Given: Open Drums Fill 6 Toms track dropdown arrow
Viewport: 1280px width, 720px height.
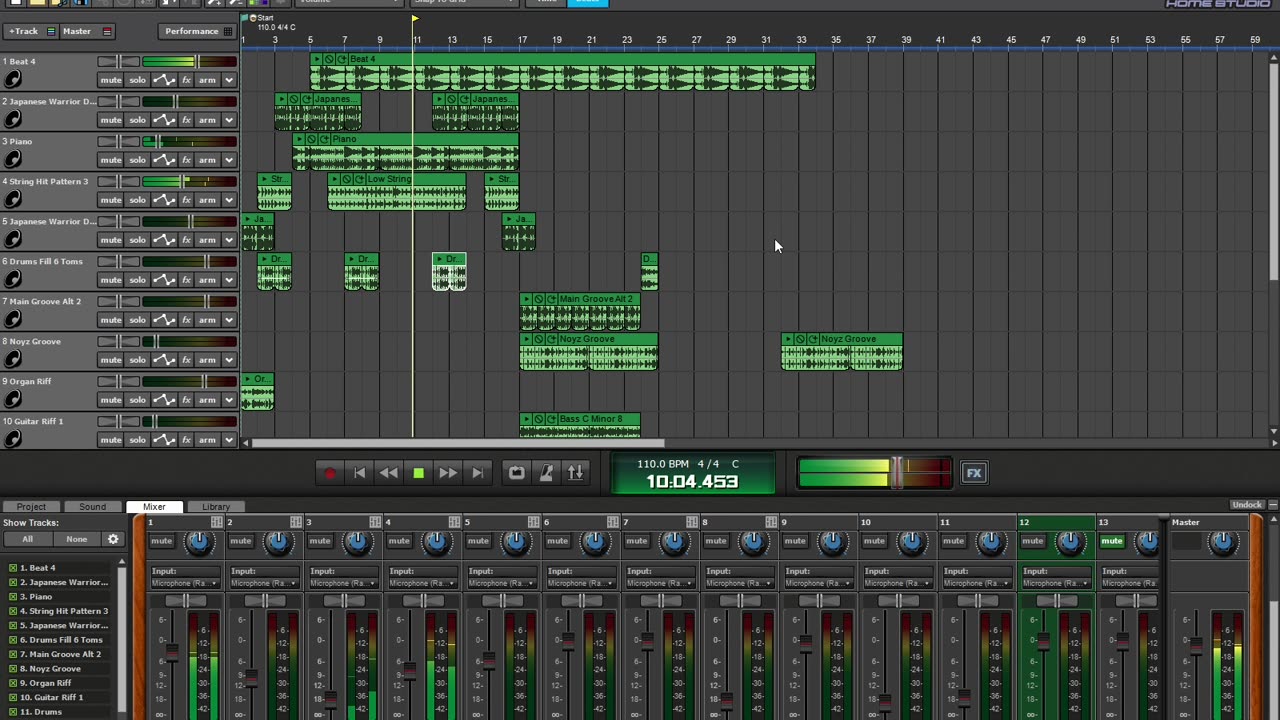Looking at the screenshot, I should [x=229, y=280].
